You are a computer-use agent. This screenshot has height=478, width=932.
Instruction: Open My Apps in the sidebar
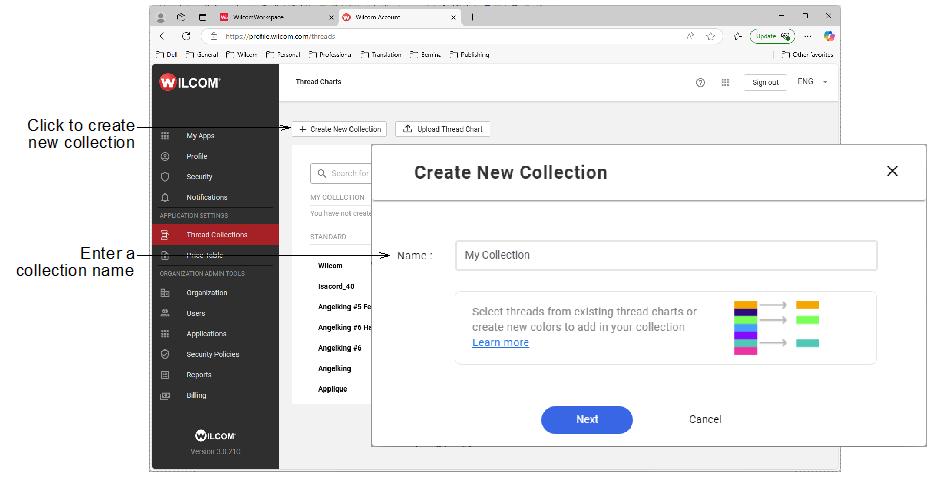(200, 136)
